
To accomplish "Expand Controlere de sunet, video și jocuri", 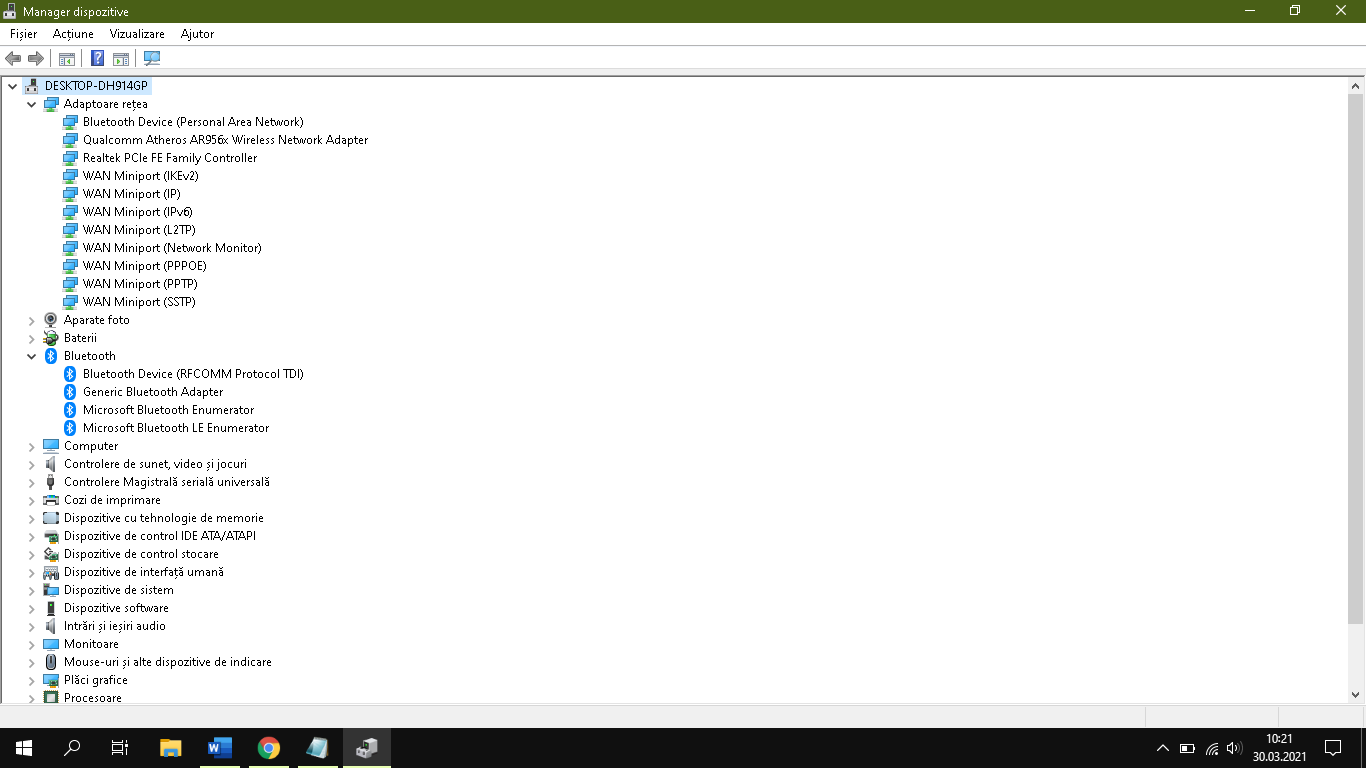I will [31, 464].
